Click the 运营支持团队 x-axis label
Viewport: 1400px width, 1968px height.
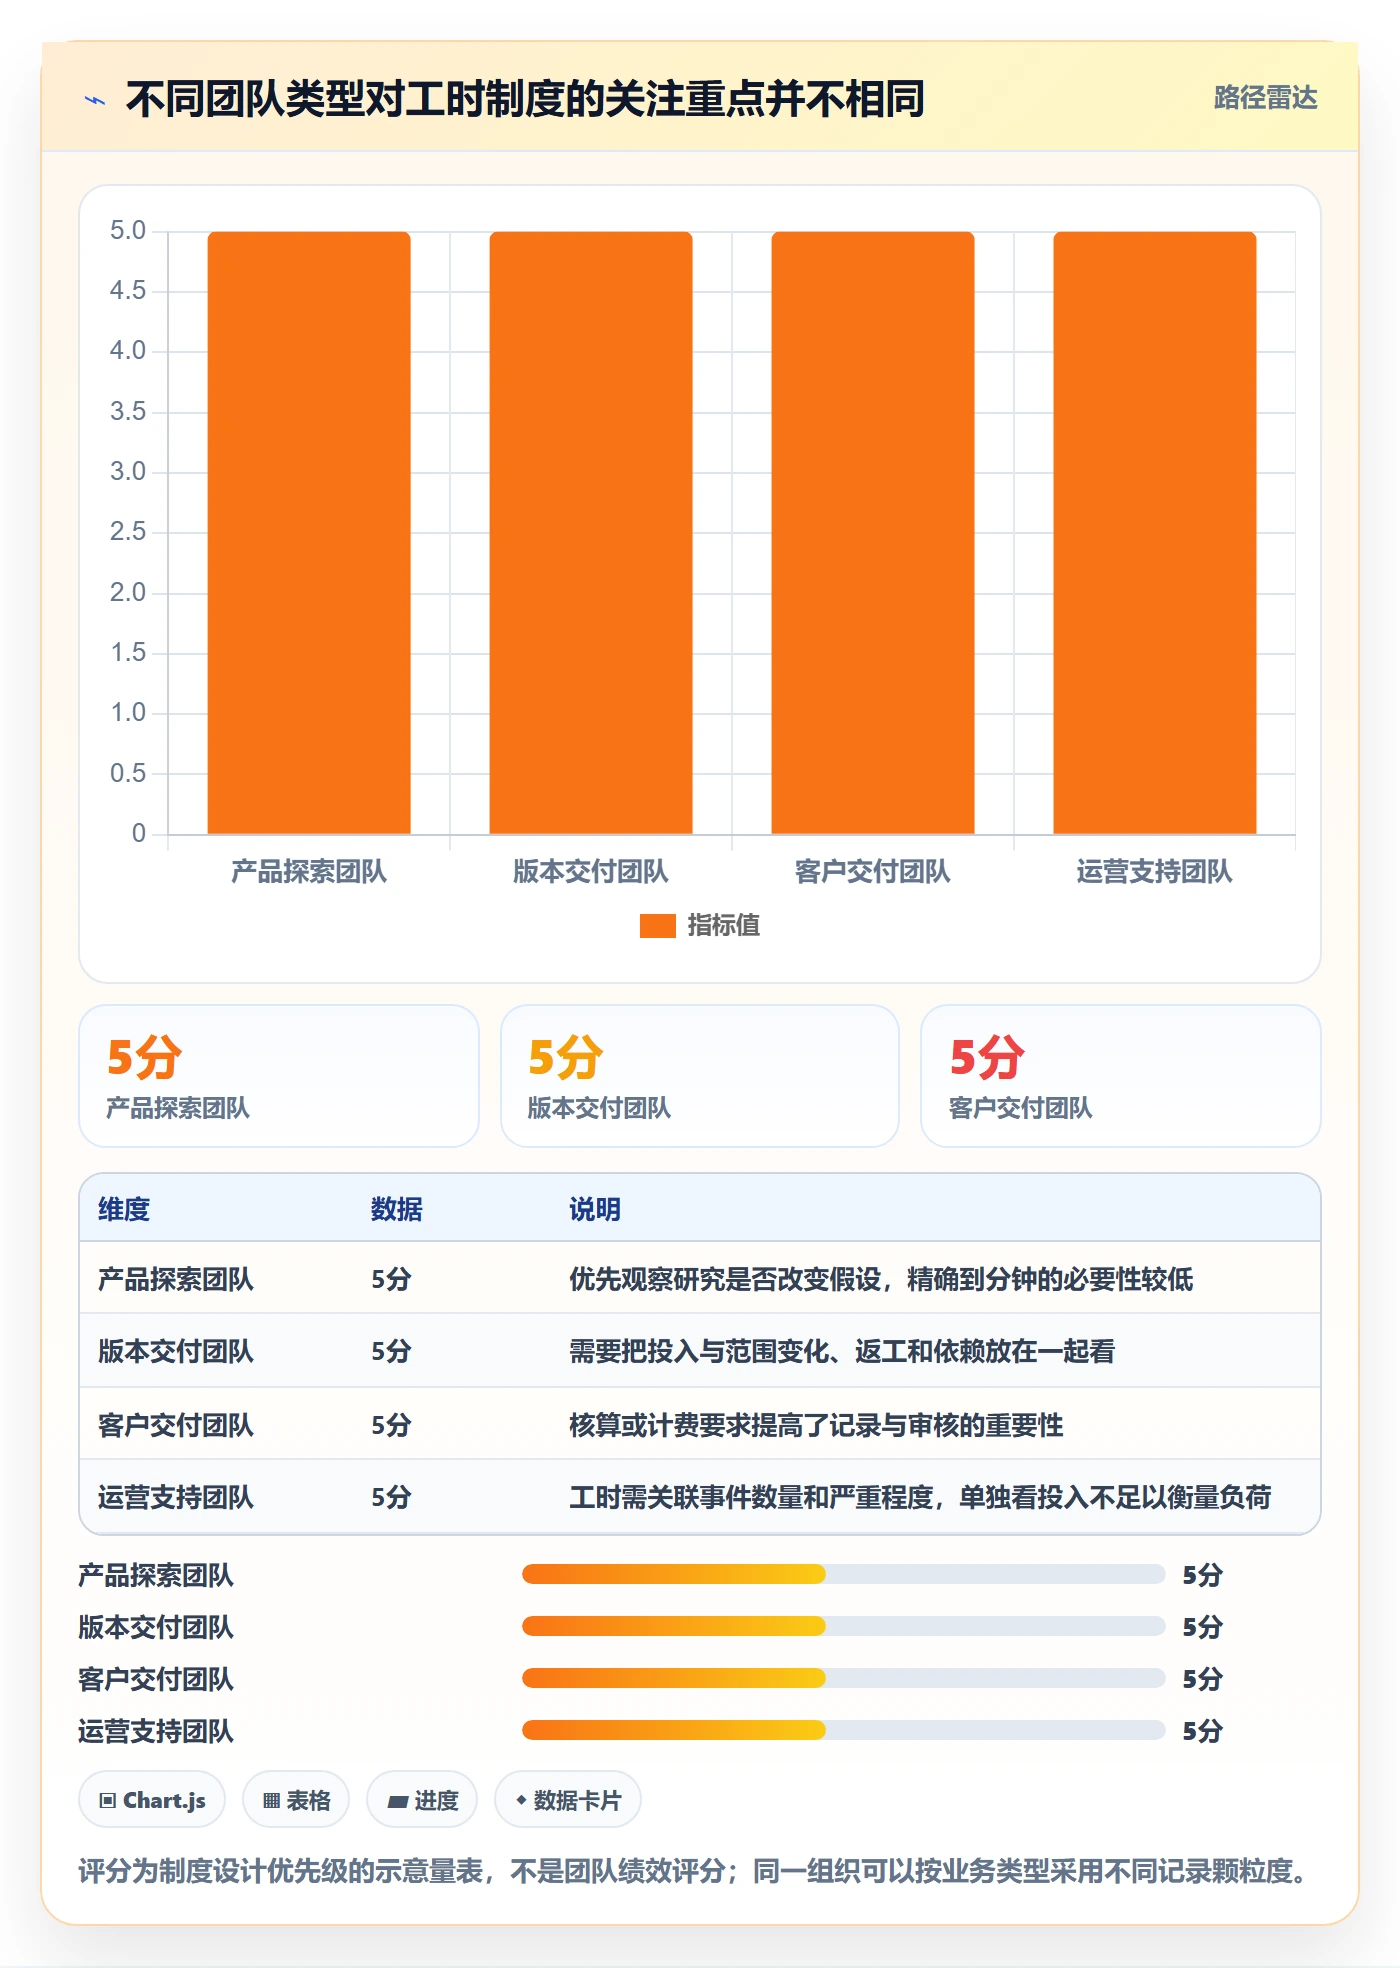pos(1155,872)
